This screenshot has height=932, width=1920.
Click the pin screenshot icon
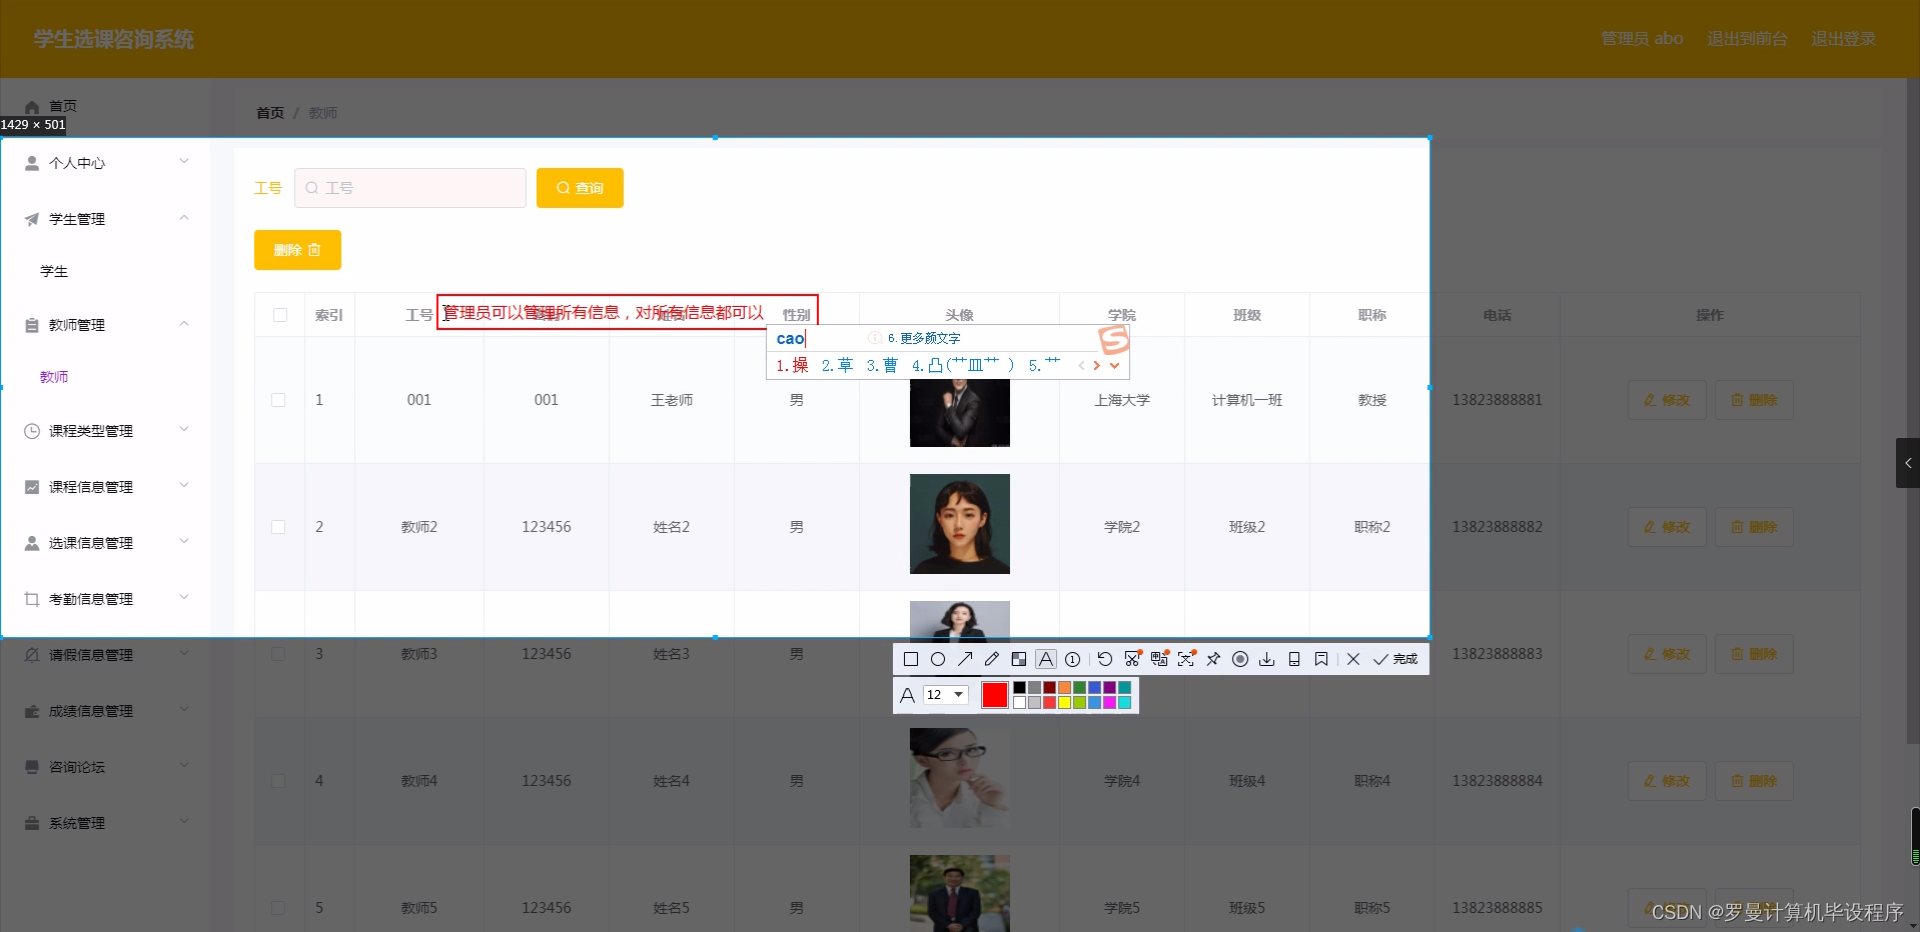pos(1212,659)
